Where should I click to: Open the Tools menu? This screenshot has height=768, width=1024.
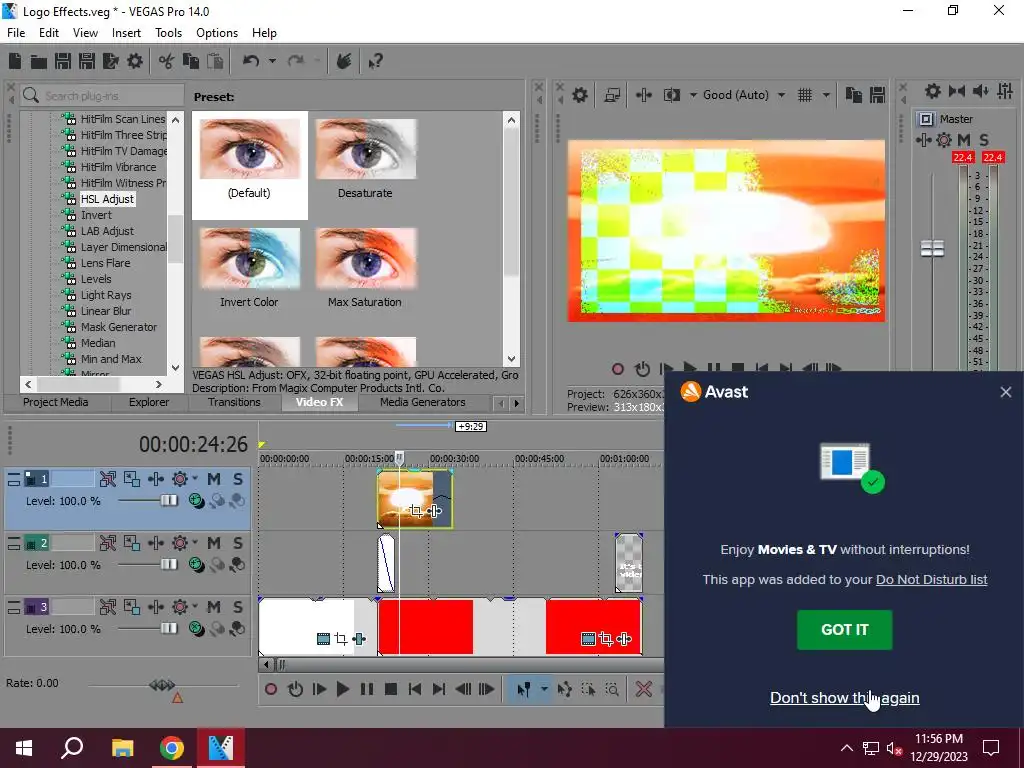tap(168, 33)
